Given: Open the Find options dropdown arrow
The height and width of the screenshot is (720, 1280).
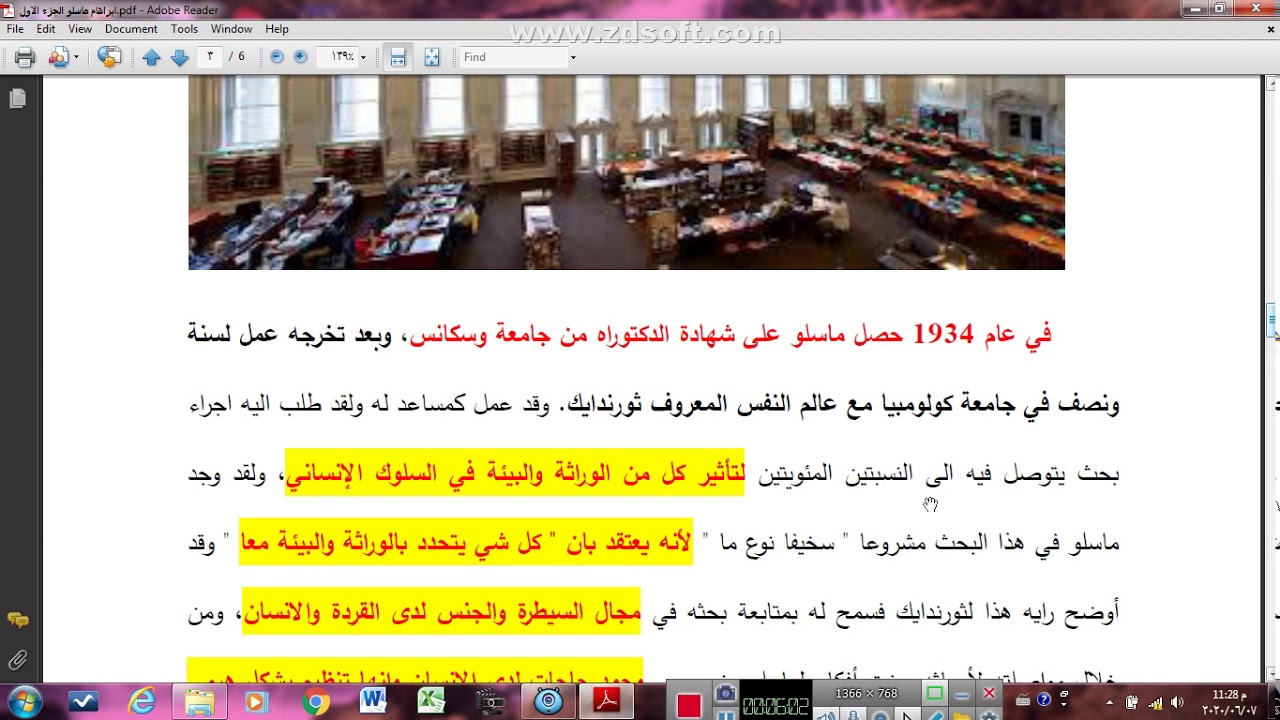Looking at the screenshot, I should pyautogui.click(x=573, y=57).
